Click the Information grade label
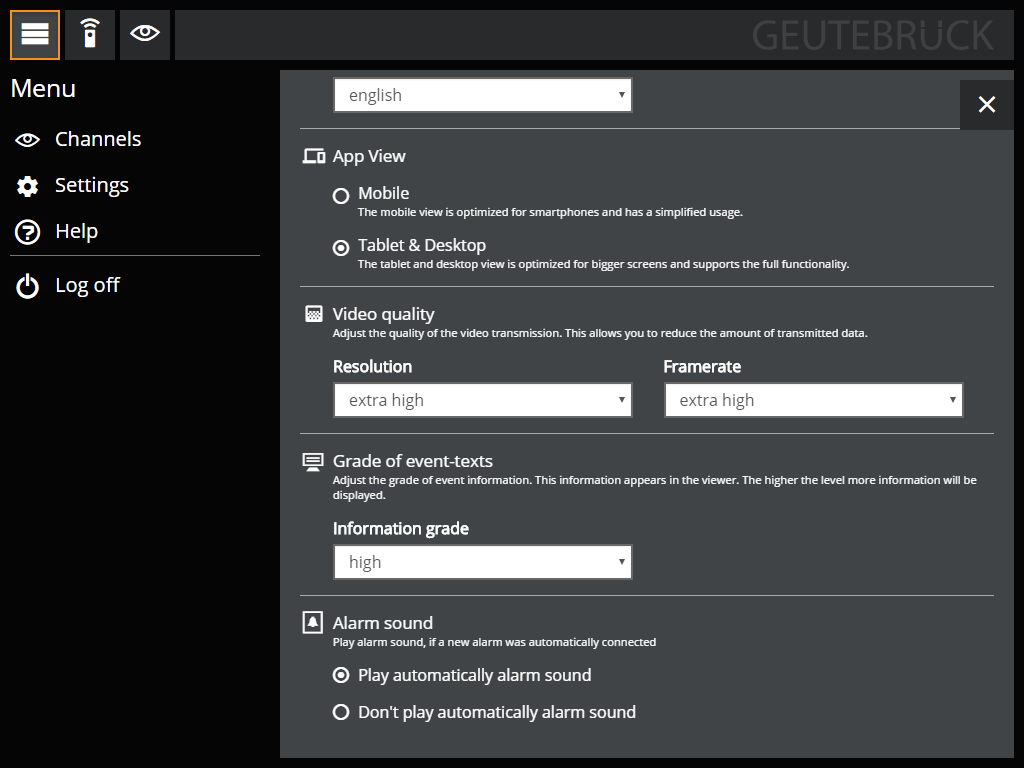This screenshot has width=1024, height=768. 401,528
